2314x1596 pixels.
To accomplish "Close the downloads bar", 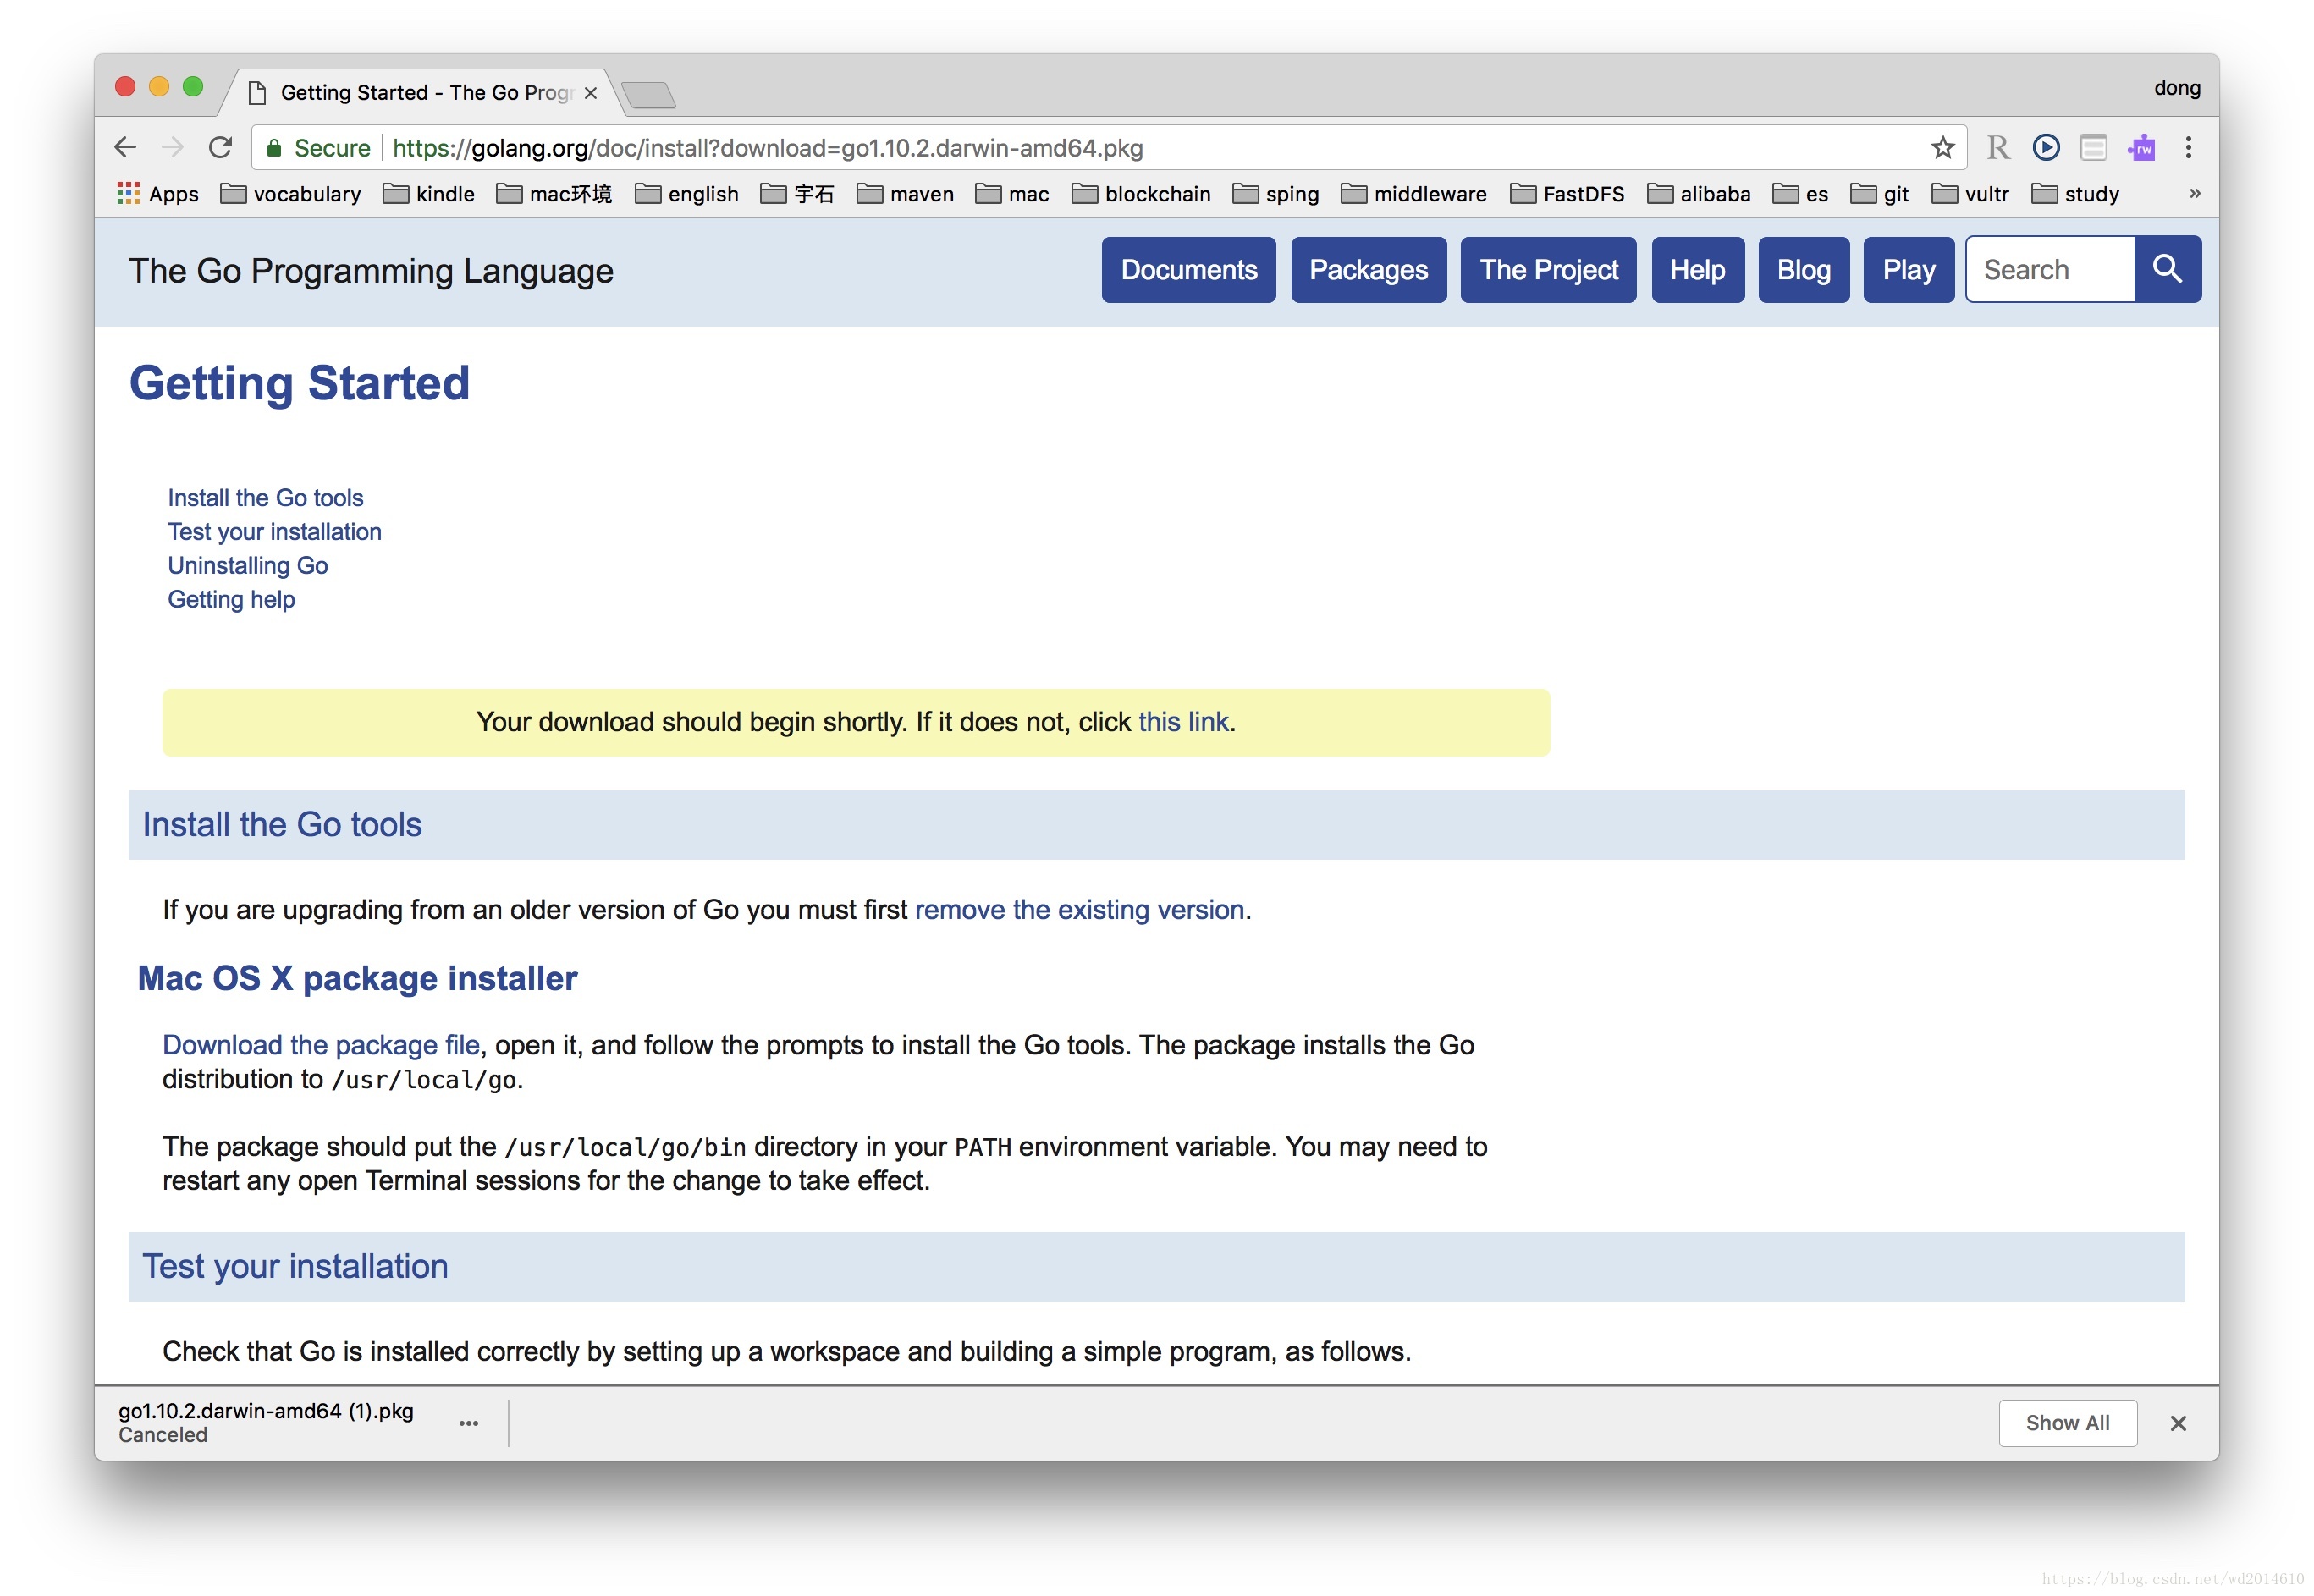I will 2178,1422.
